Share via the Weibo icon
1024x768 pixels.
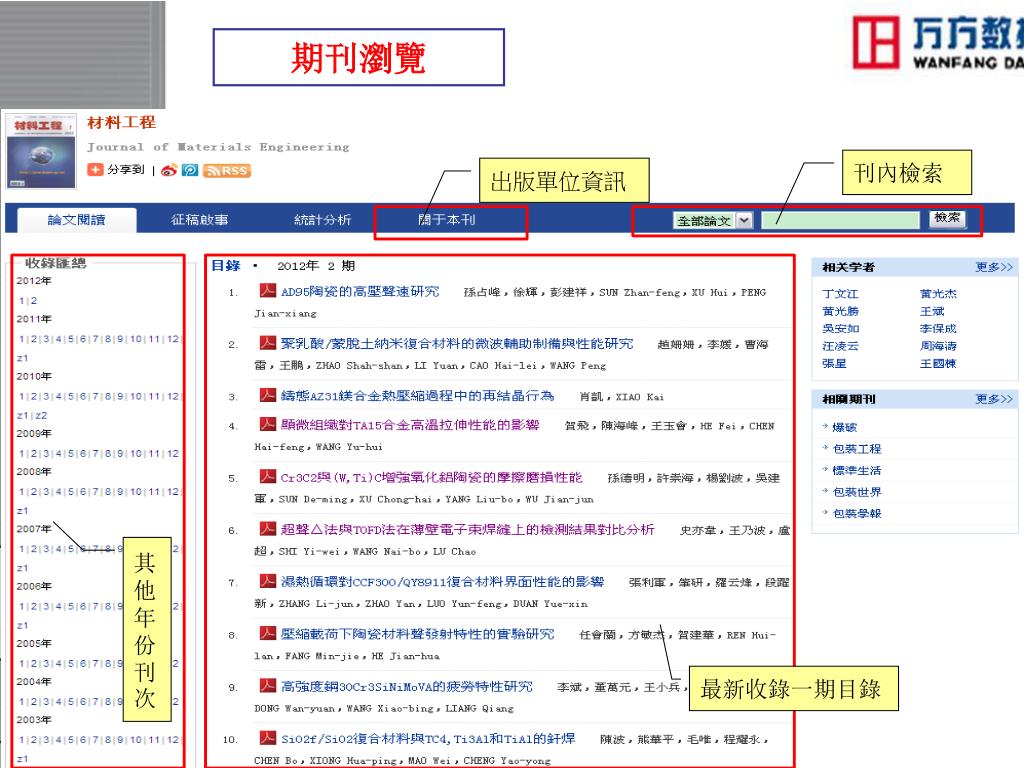[x=169, y=170]
